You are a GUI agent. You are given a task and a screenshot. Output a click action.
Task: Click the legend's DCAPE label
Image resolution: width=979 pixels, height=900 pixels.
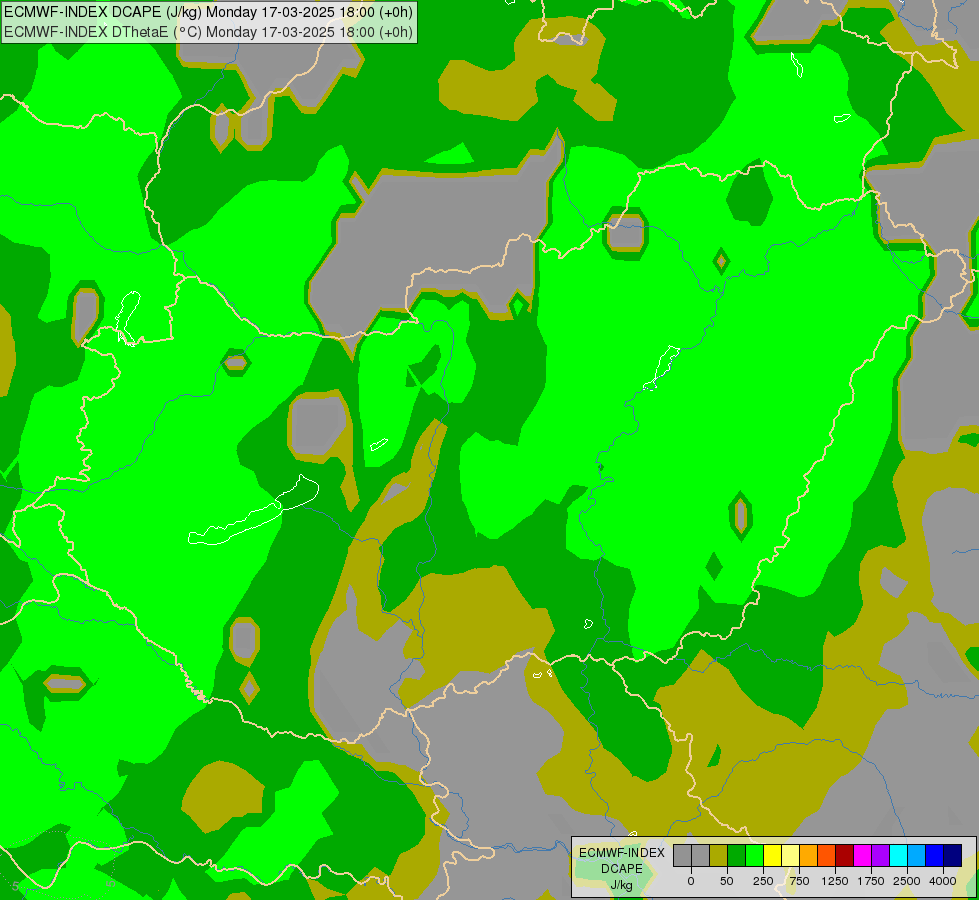pyautogui.click(x=622, y=869)
